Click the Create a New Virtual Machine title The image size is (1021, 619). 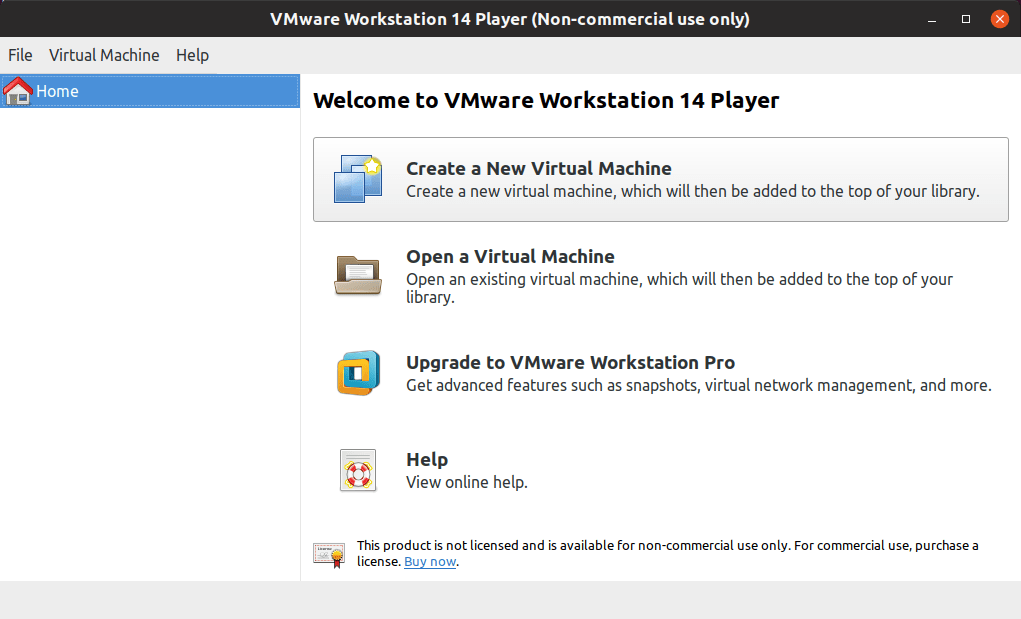[538, 169]
